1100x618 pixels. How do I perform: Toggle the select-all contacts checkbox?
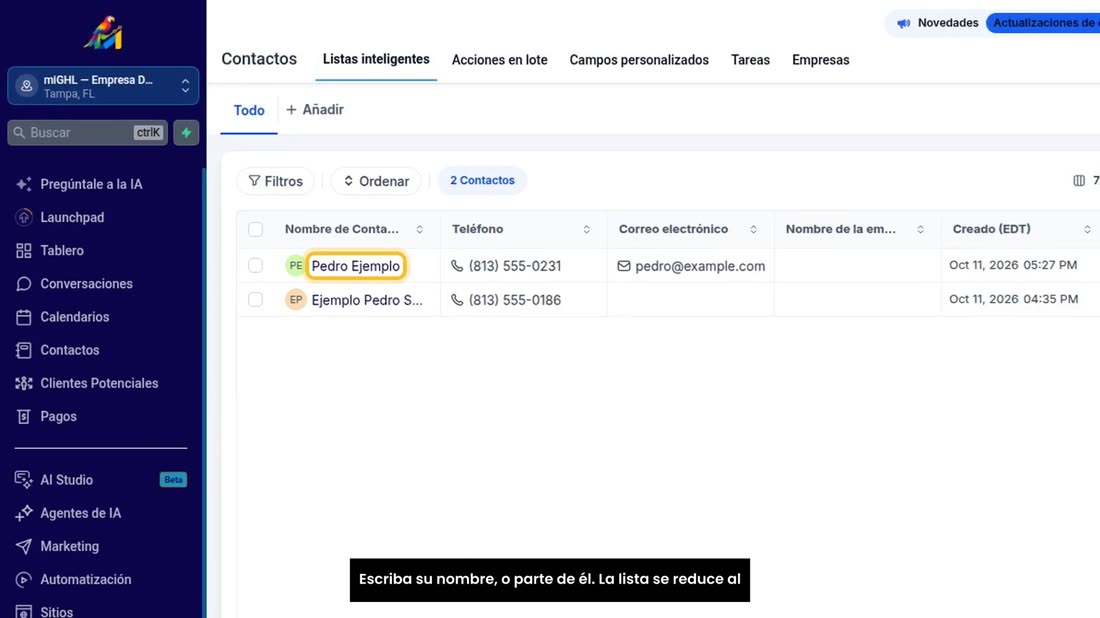click(x=255, y=229)
